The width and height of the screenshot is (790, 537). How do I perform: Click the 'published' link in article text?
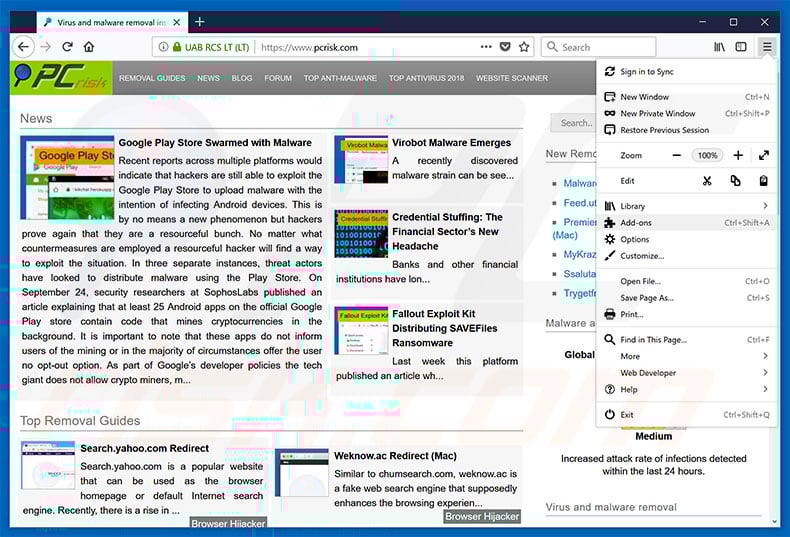coord(285,292)
